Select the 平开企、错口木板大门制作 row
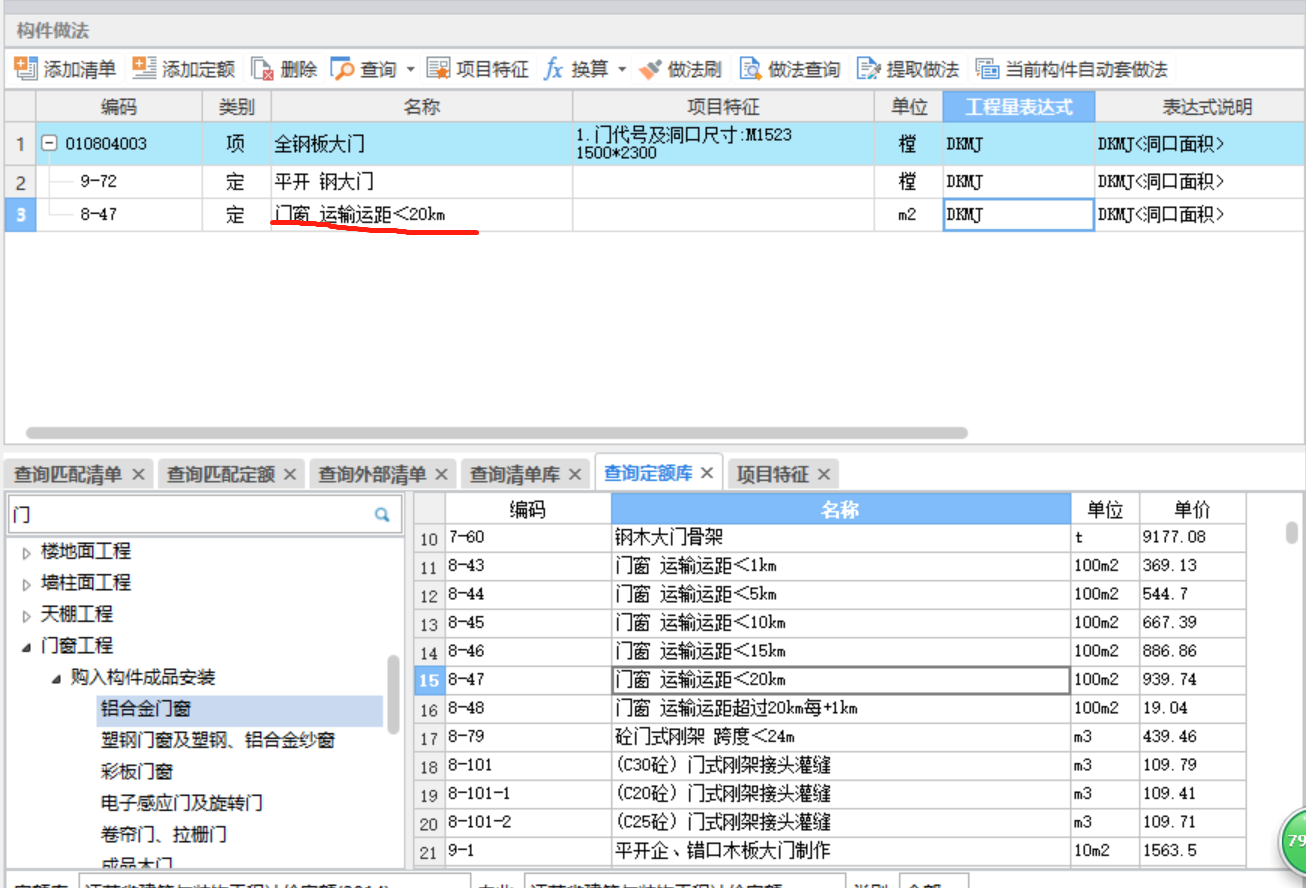Image resolution: width=1306 pixels, height=888 pixels. [831, 851]
